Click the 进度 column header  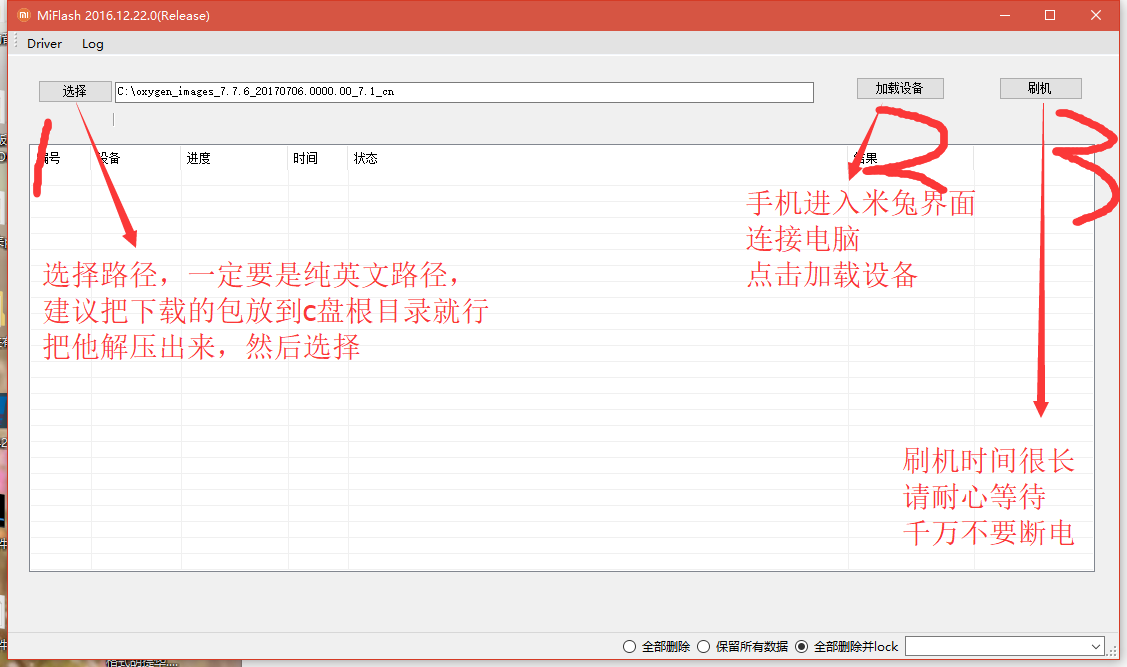point(234,158)
